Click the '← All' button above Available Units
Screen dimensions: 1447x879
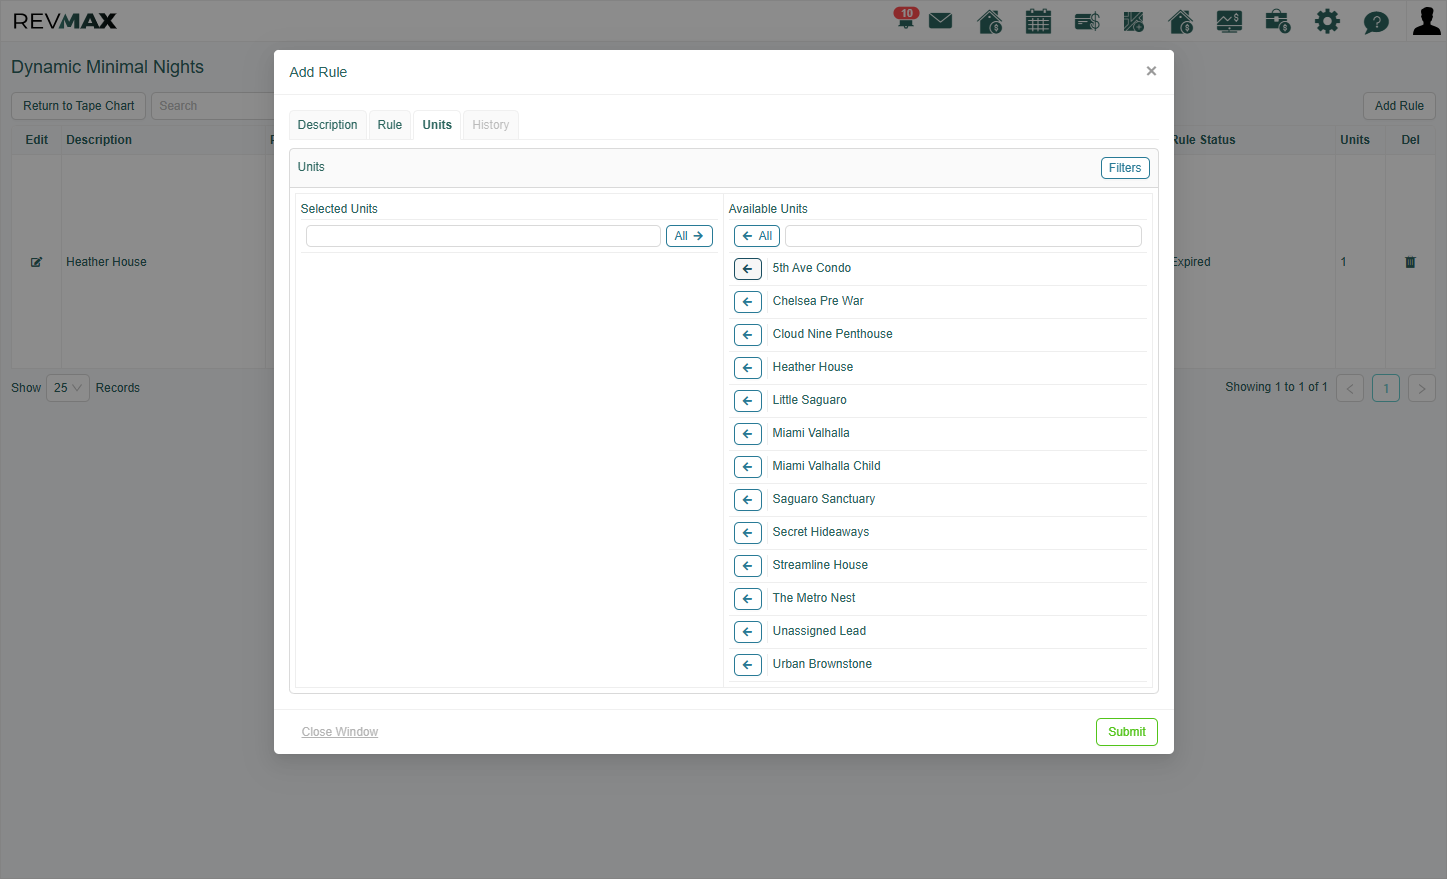(x=757, y=236)
